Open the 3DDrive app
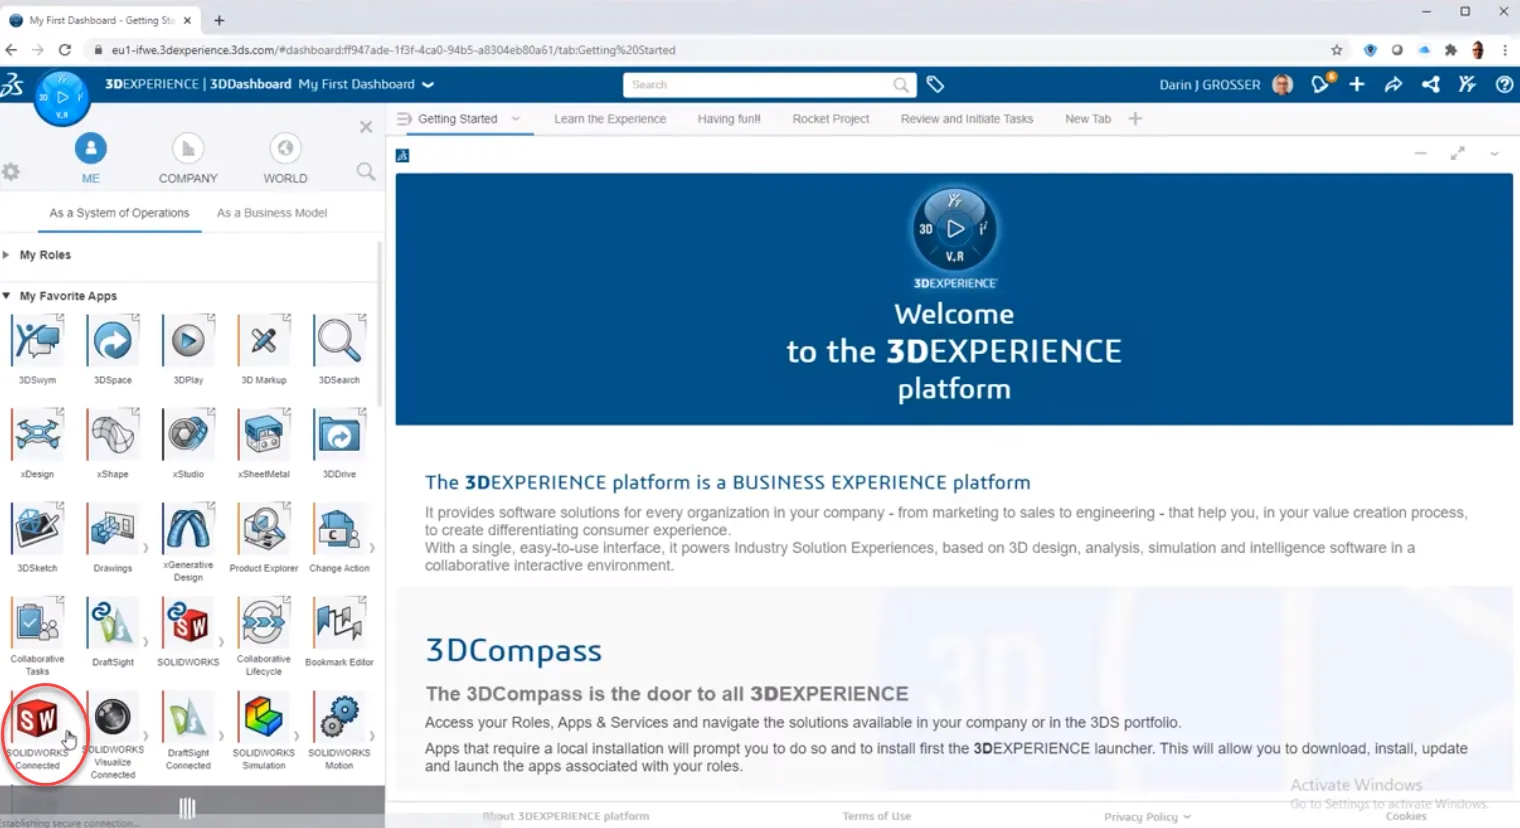This screenshot has width=1520, height=828. pyautogui.click(x=339, y=436)
